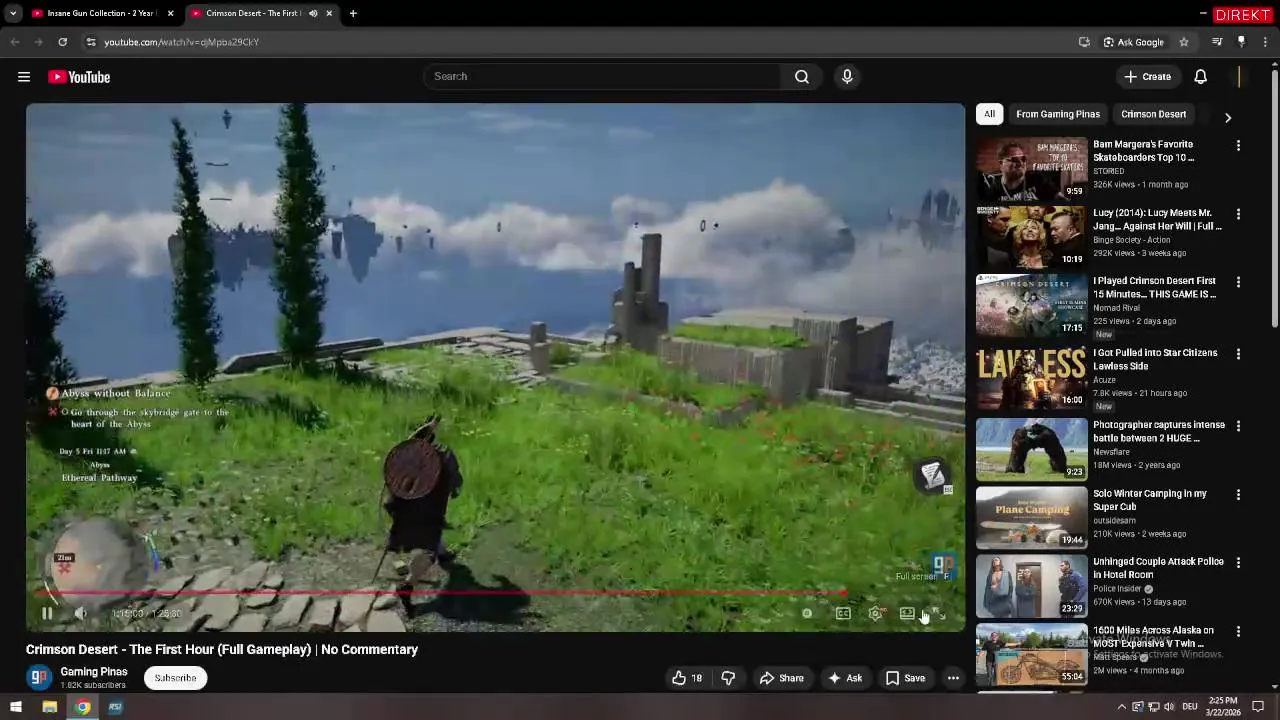
Task: Reload the page
Action: click(62, 42)
